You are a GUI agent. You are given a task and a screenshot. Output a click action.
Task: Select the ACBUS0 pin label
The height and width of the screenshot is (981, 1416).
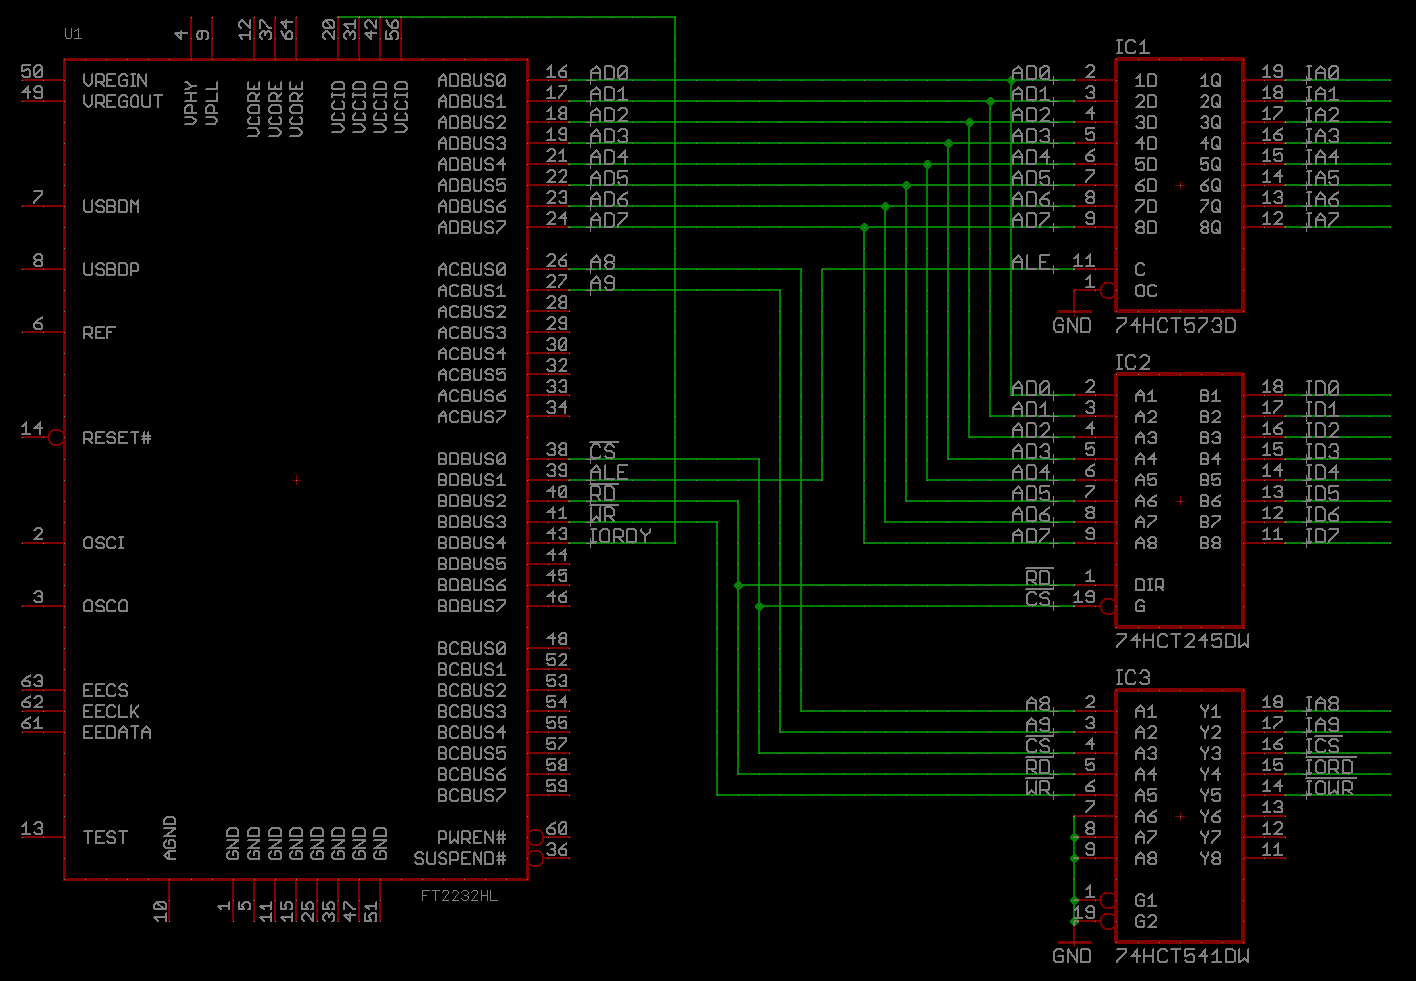[x=472, y=269]
